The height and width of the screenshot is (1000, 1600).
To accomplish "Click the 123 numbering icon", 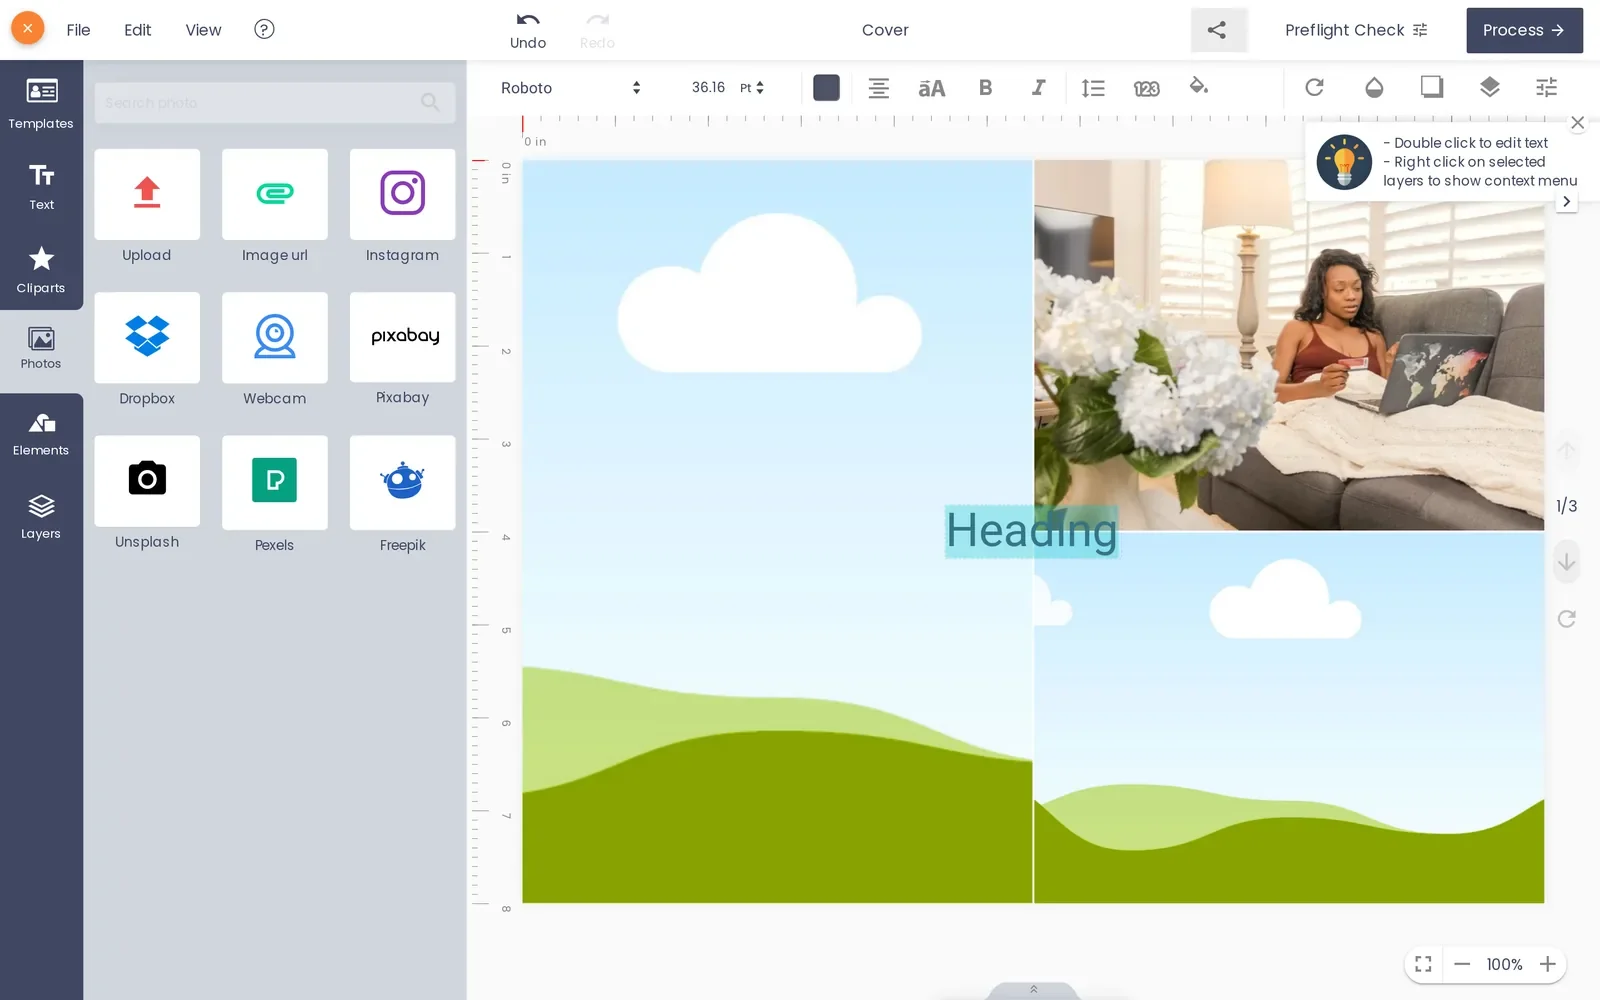I will pos(1146,88).
